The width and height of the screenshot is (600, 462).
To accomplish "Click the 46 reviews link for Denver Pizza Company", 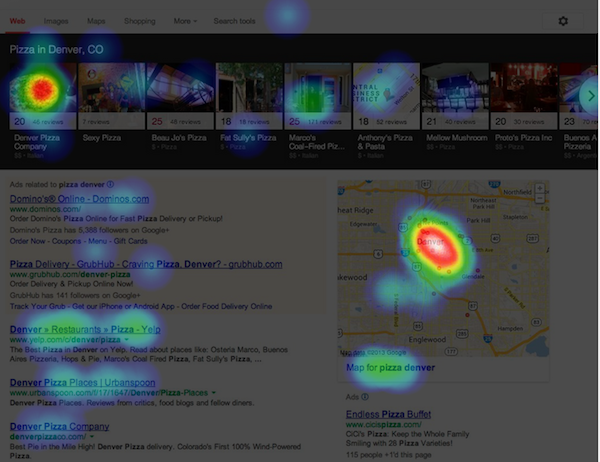I will click(x=48, y=122).
